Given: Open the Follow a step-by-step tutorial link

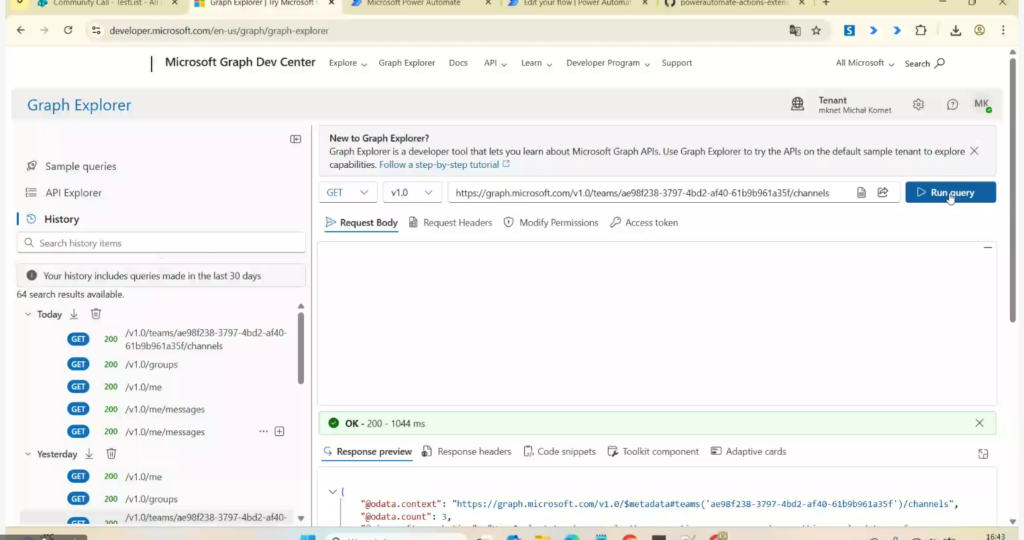Looking at the screenshot, I should (x=439, y=165).
